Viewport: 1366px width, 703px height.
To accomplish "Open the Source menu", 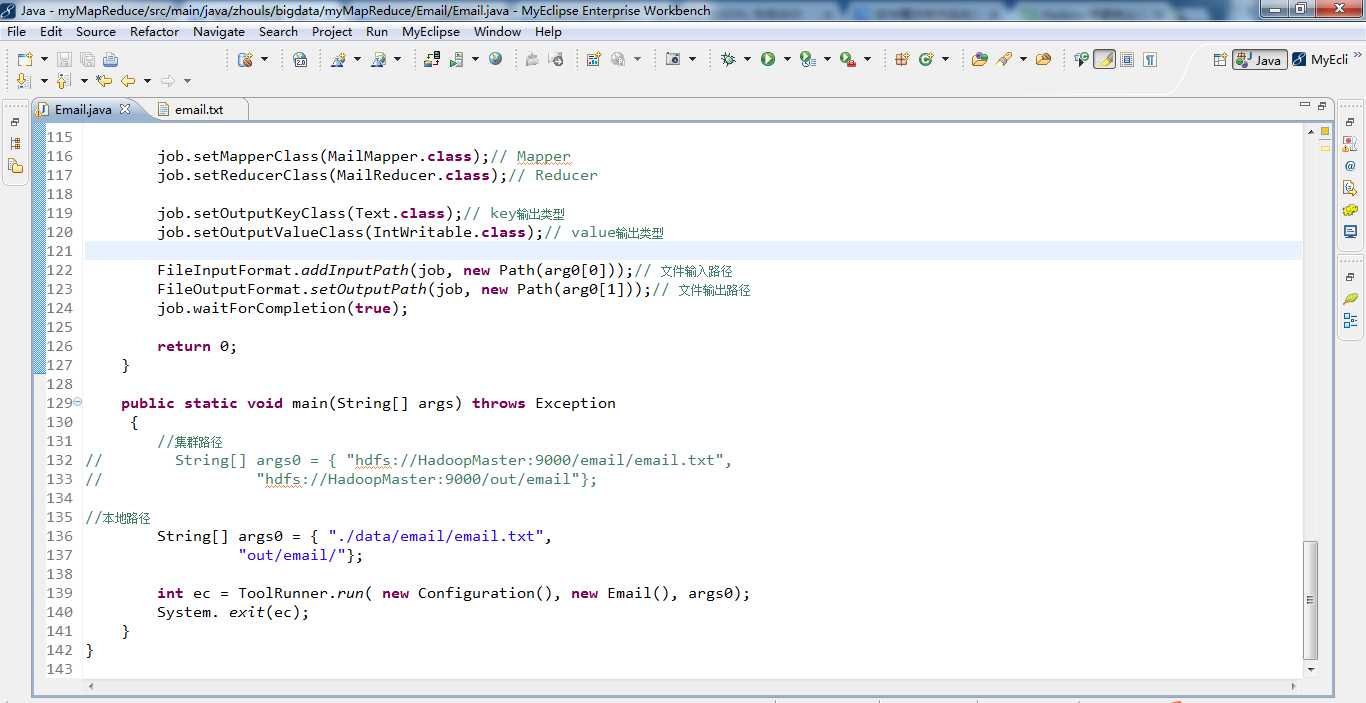I will [x=96, y=31].
